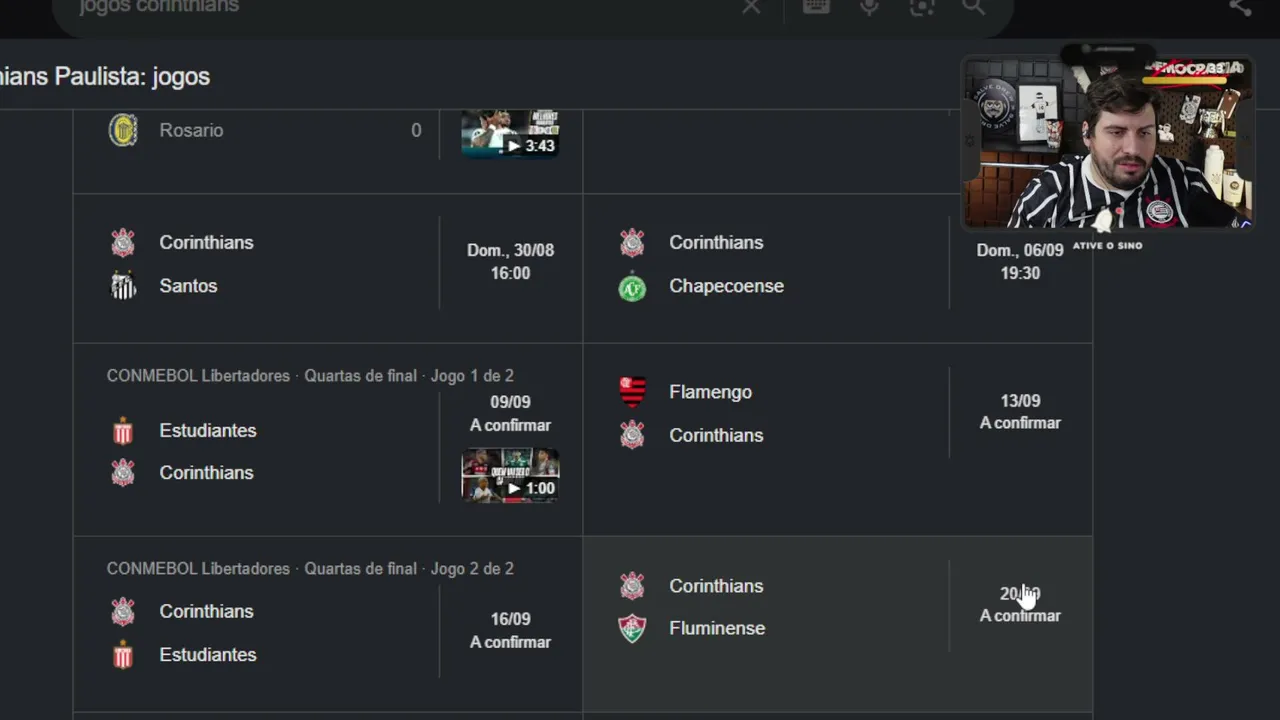Play the 3:43 highlight video thumbnail
1280x720 pixels.
(x=510, y=133)
